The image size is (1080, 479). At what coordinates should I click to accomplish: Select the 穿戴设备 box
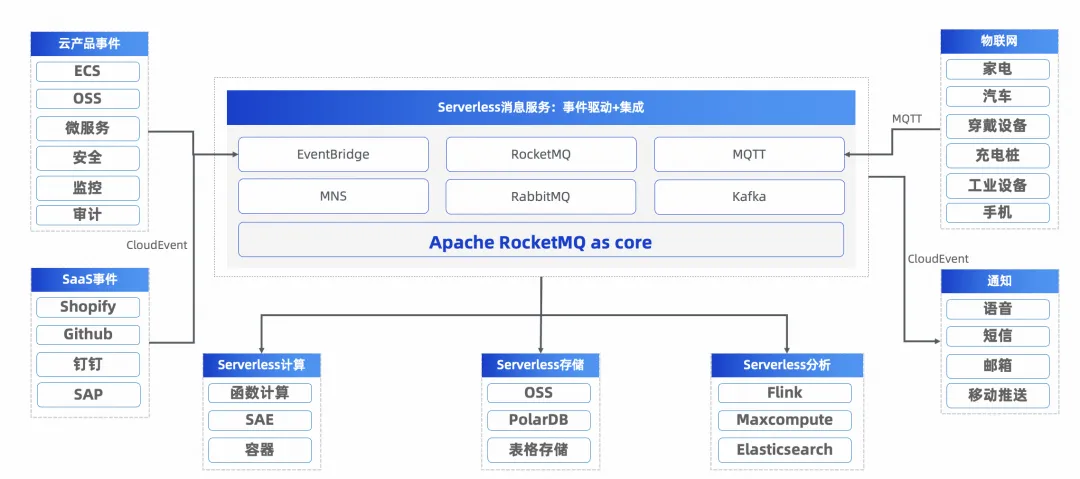click(x=997, y=126)
